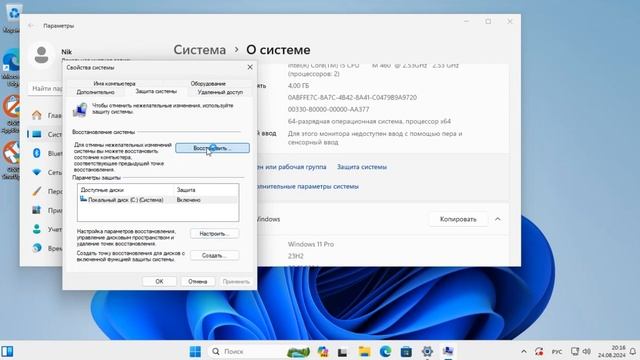Open the Task View icon in the taskbar

pos(342,351)
